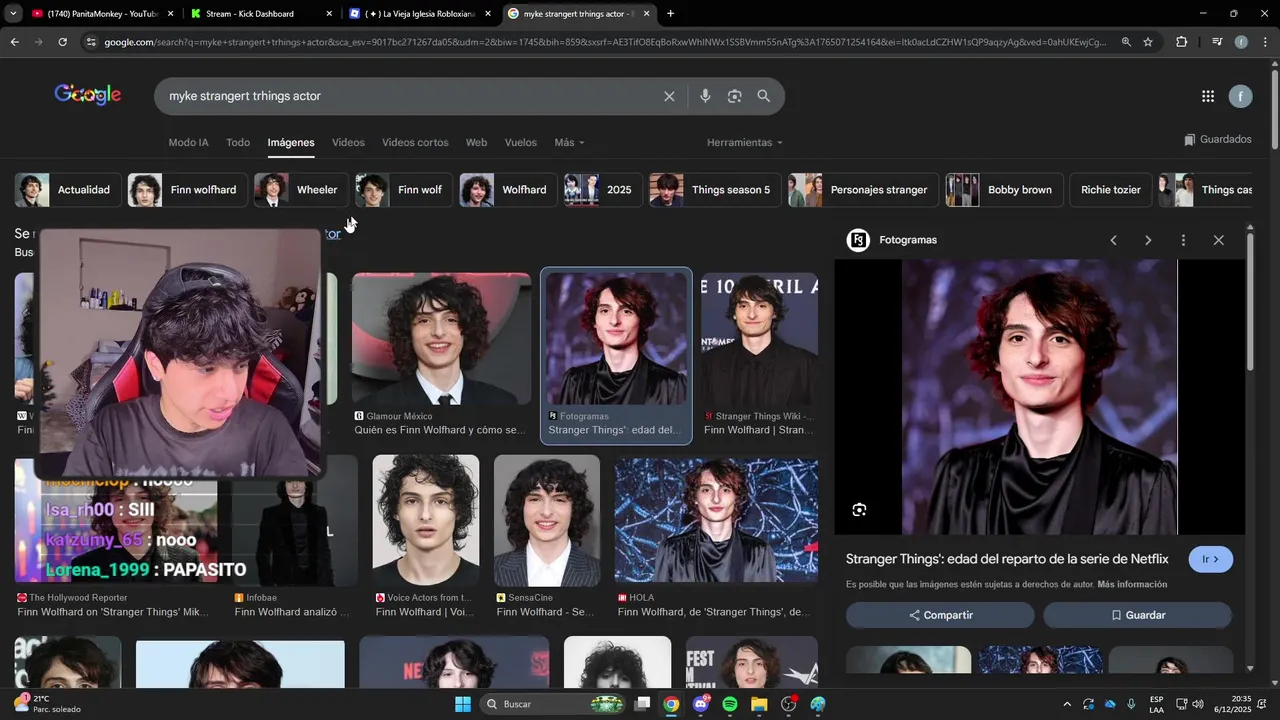Open the Chrome tab search dropdown
1280x720 pixels.
(x=13, y=14)
